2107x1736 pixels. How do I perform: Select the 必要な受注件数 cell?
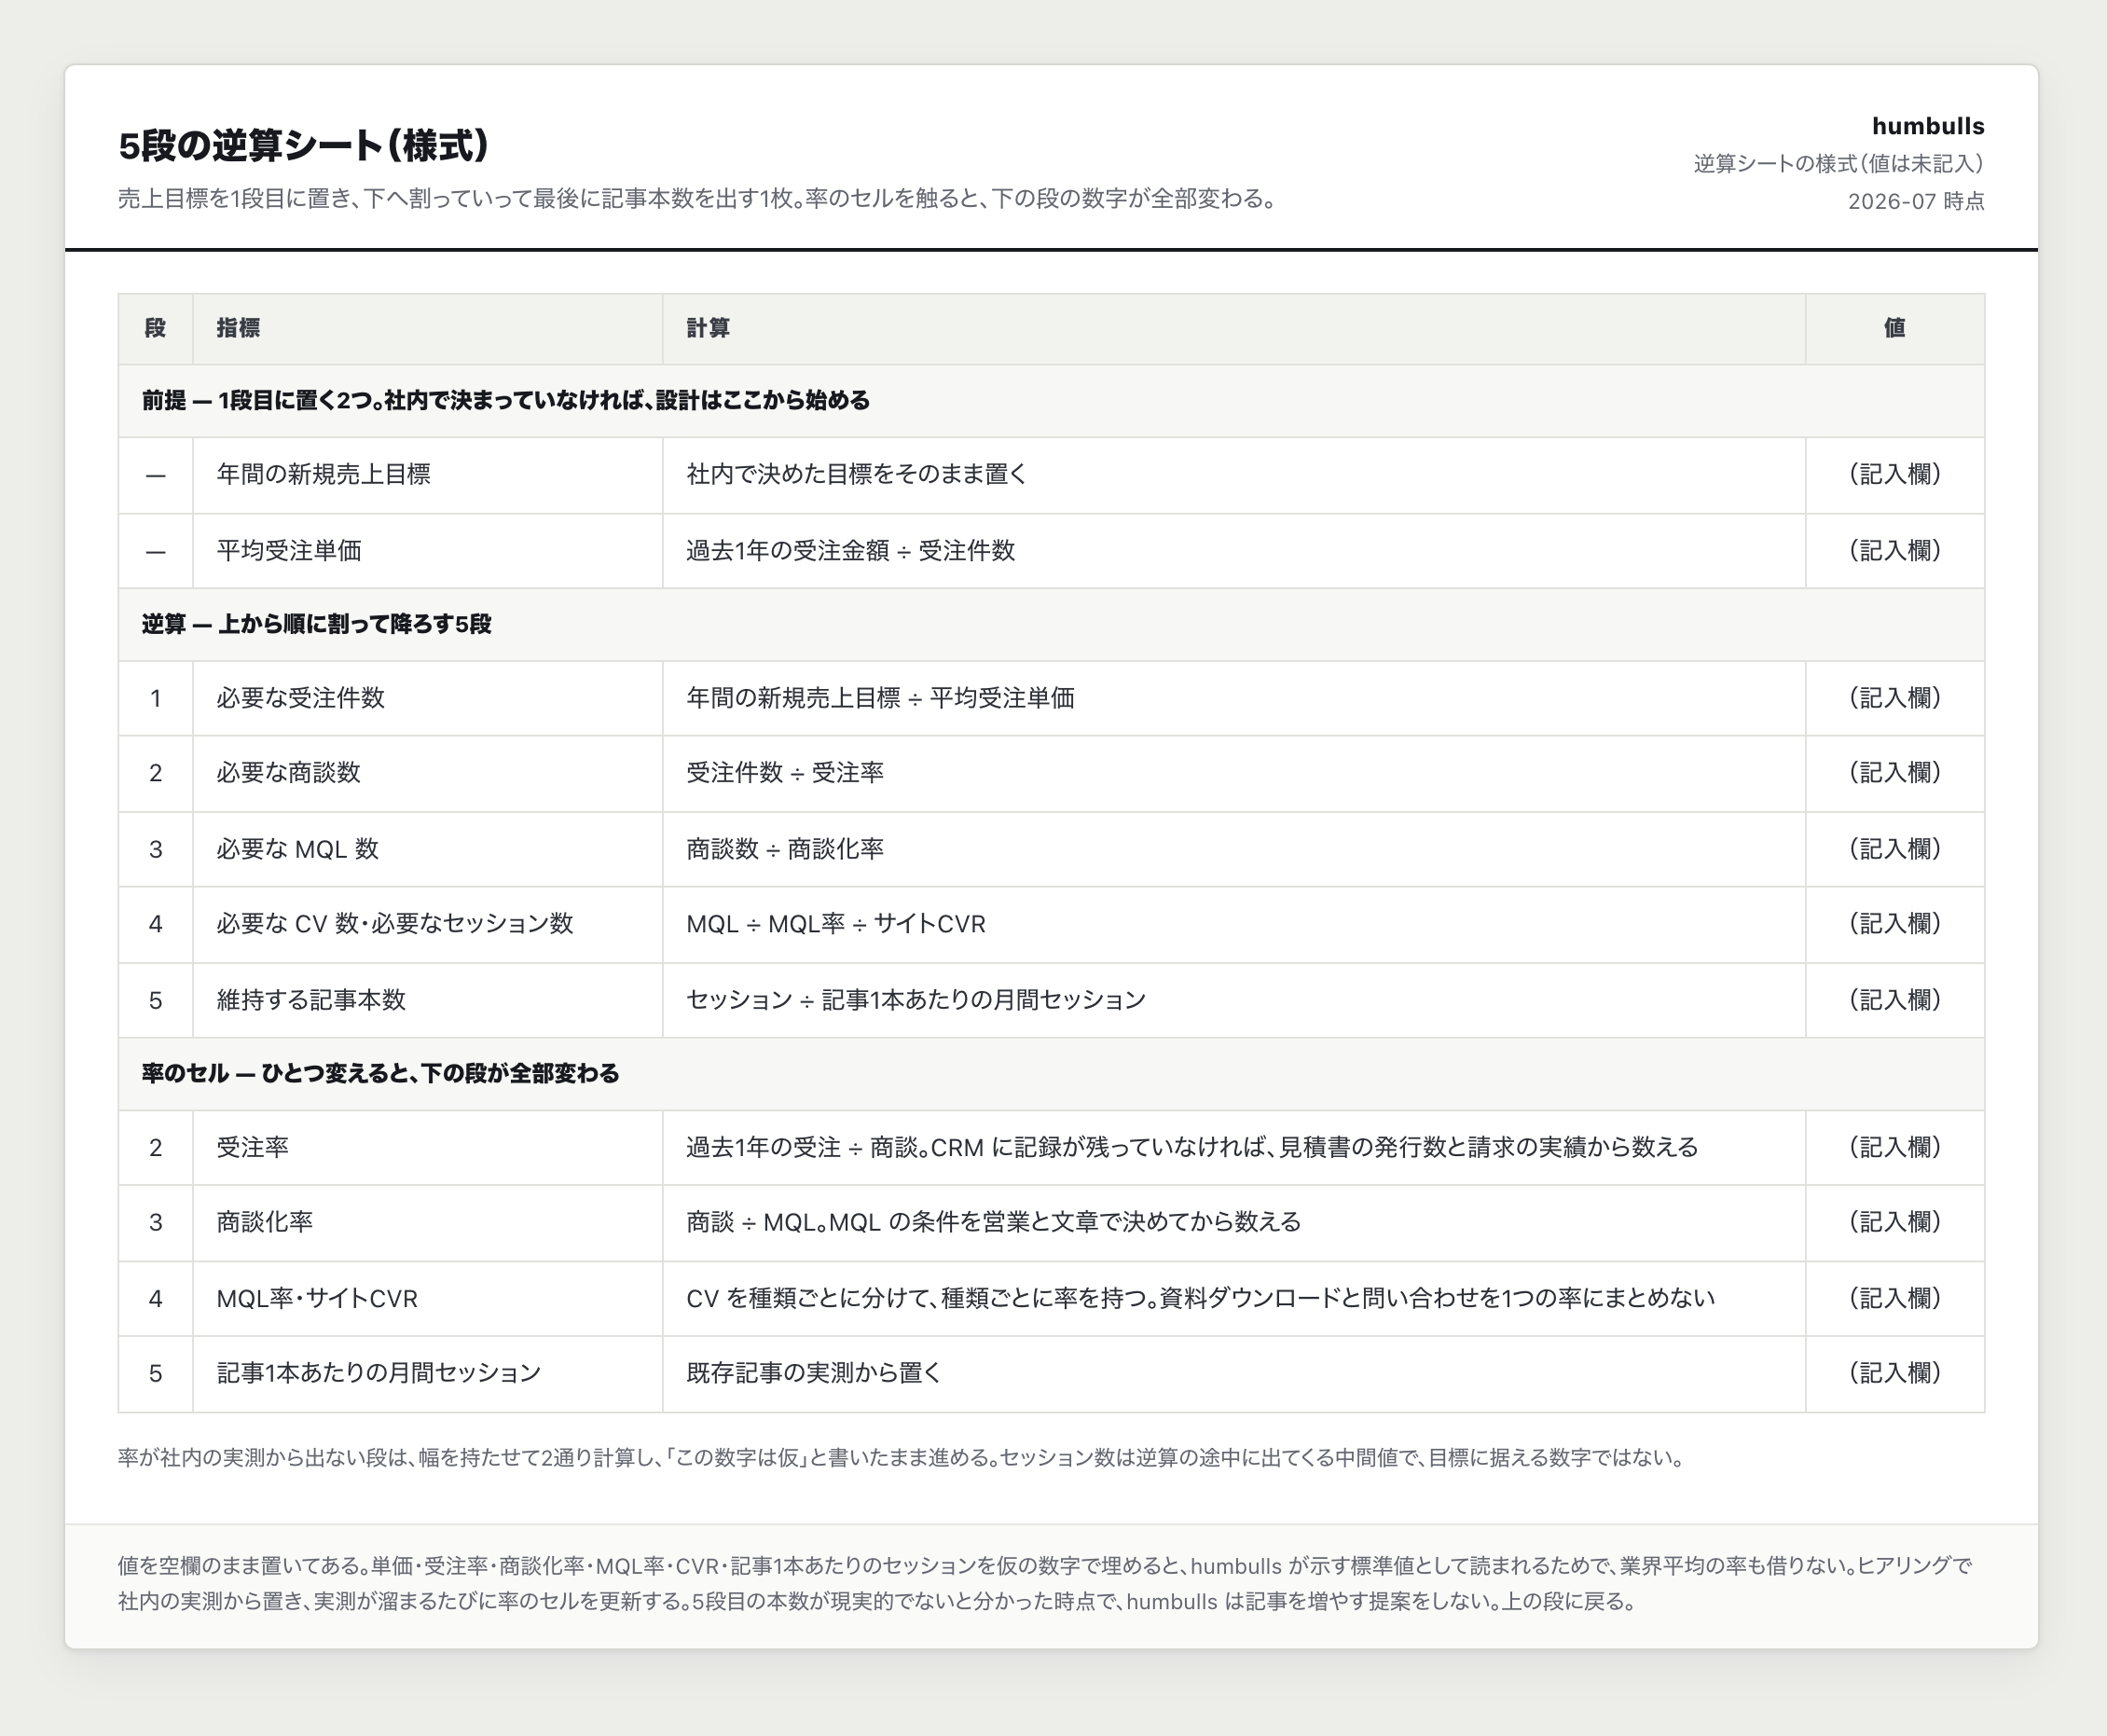[427, 698]
